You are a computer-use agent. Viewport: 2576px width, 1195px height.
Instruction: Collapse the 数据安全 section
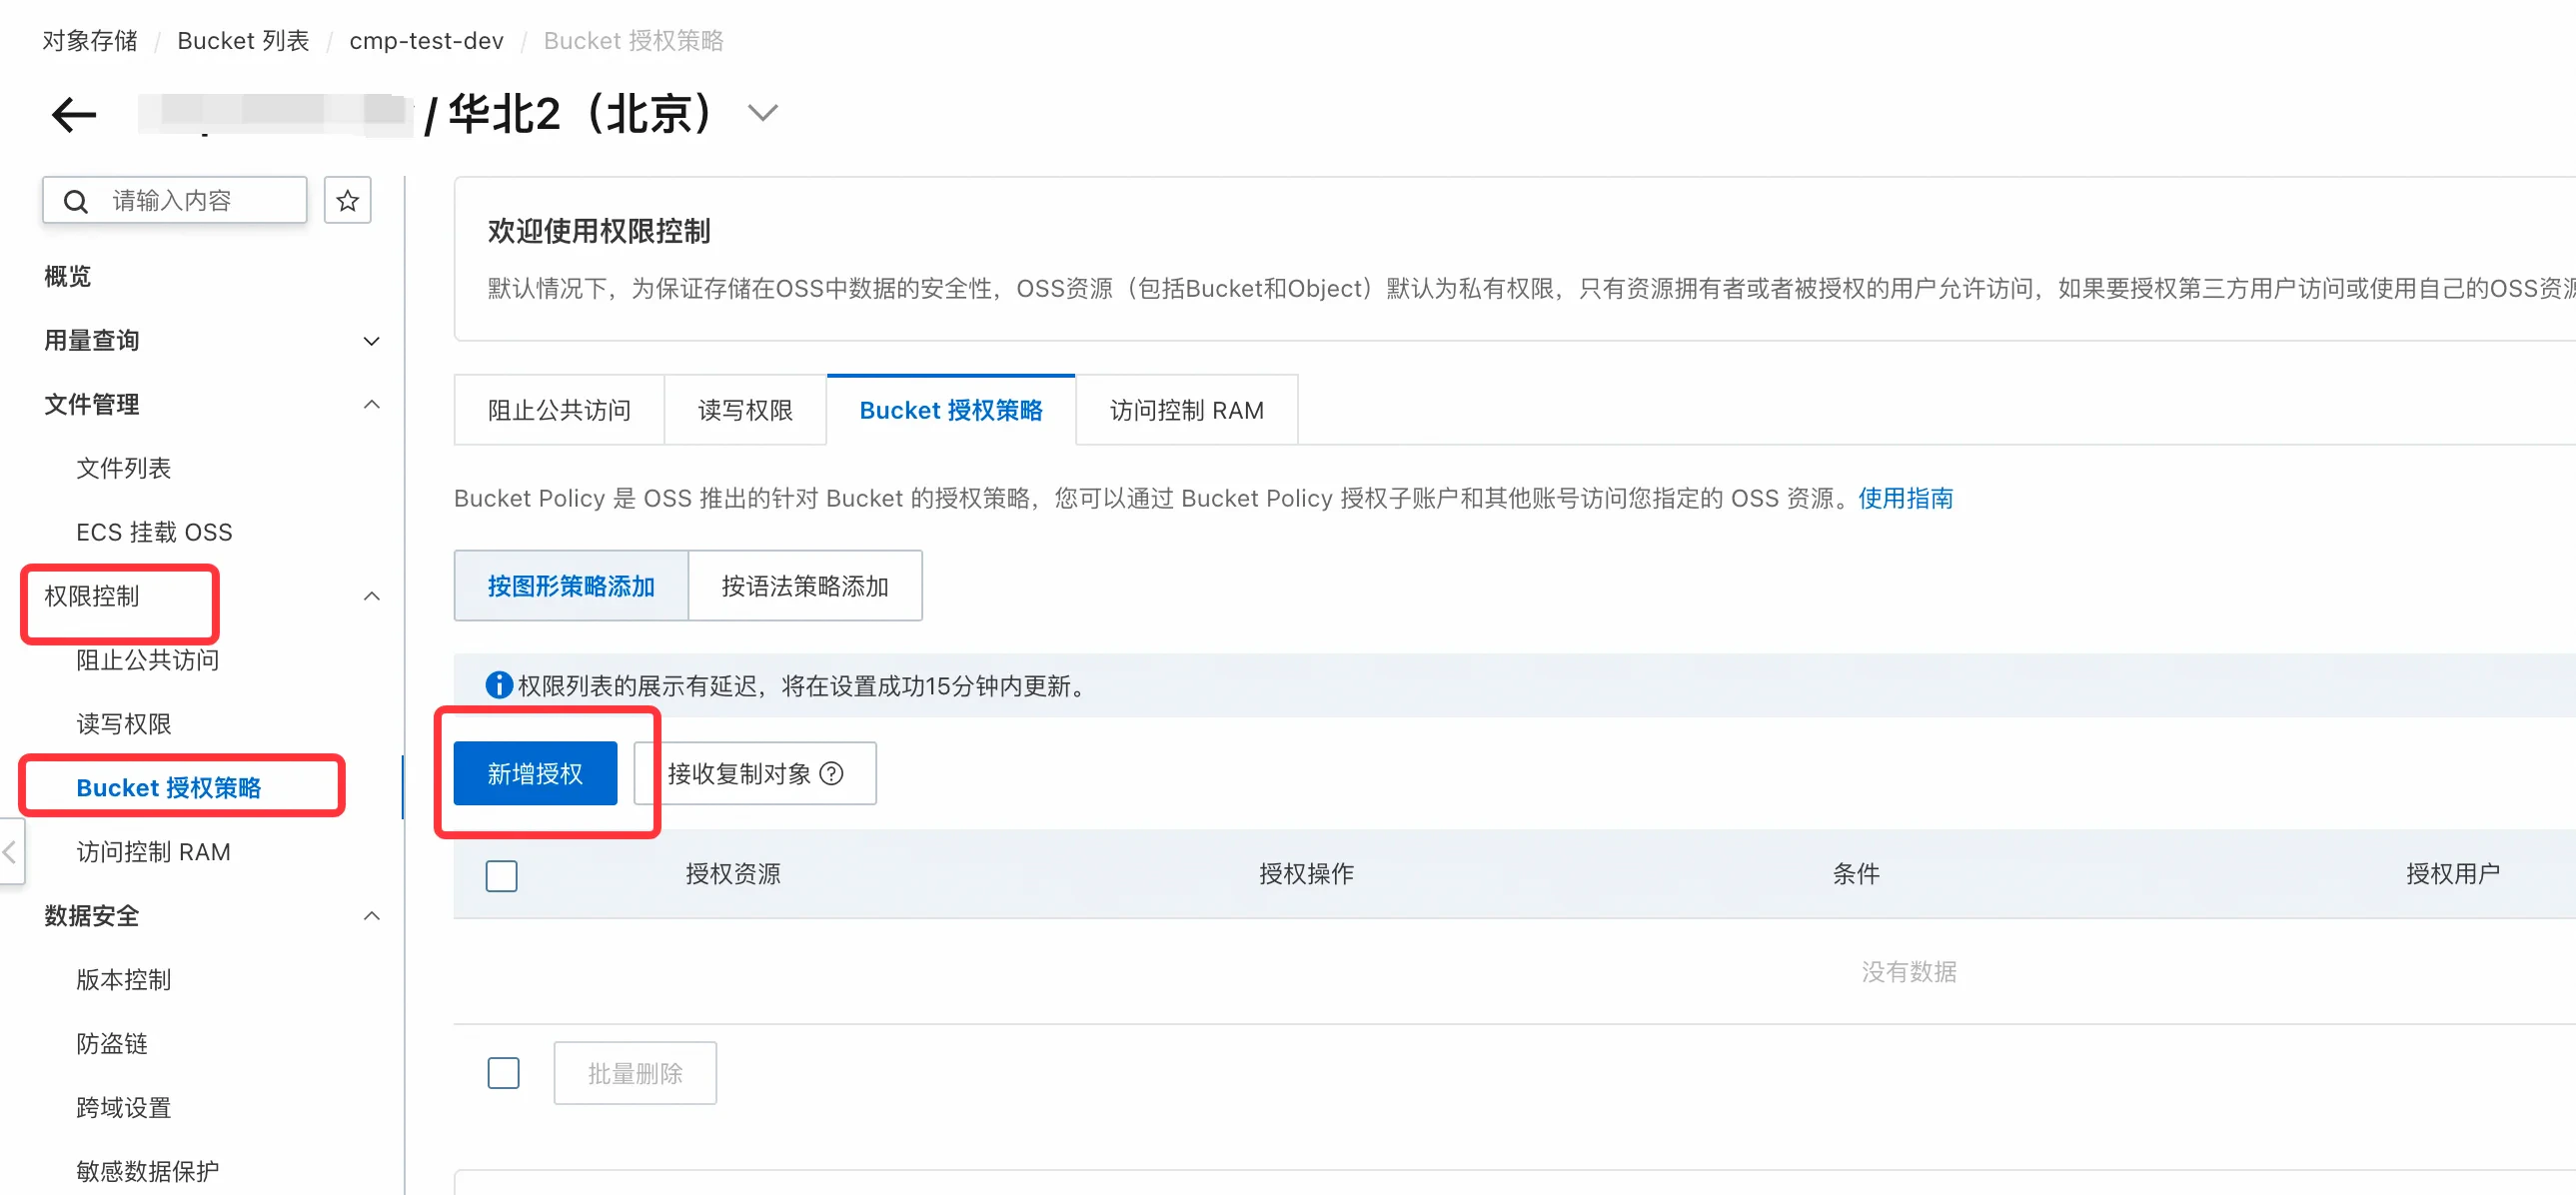click(371, 915)
